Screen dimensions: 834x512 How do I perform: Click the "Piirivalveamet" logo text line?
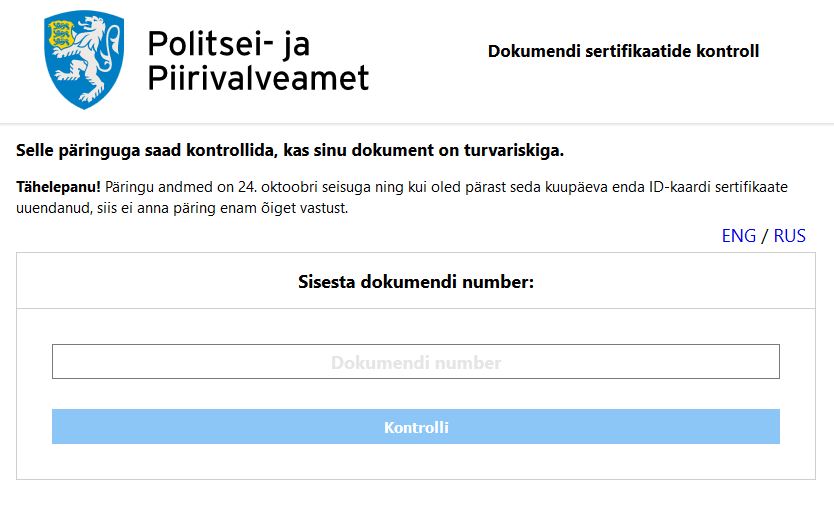pos(258,78)
